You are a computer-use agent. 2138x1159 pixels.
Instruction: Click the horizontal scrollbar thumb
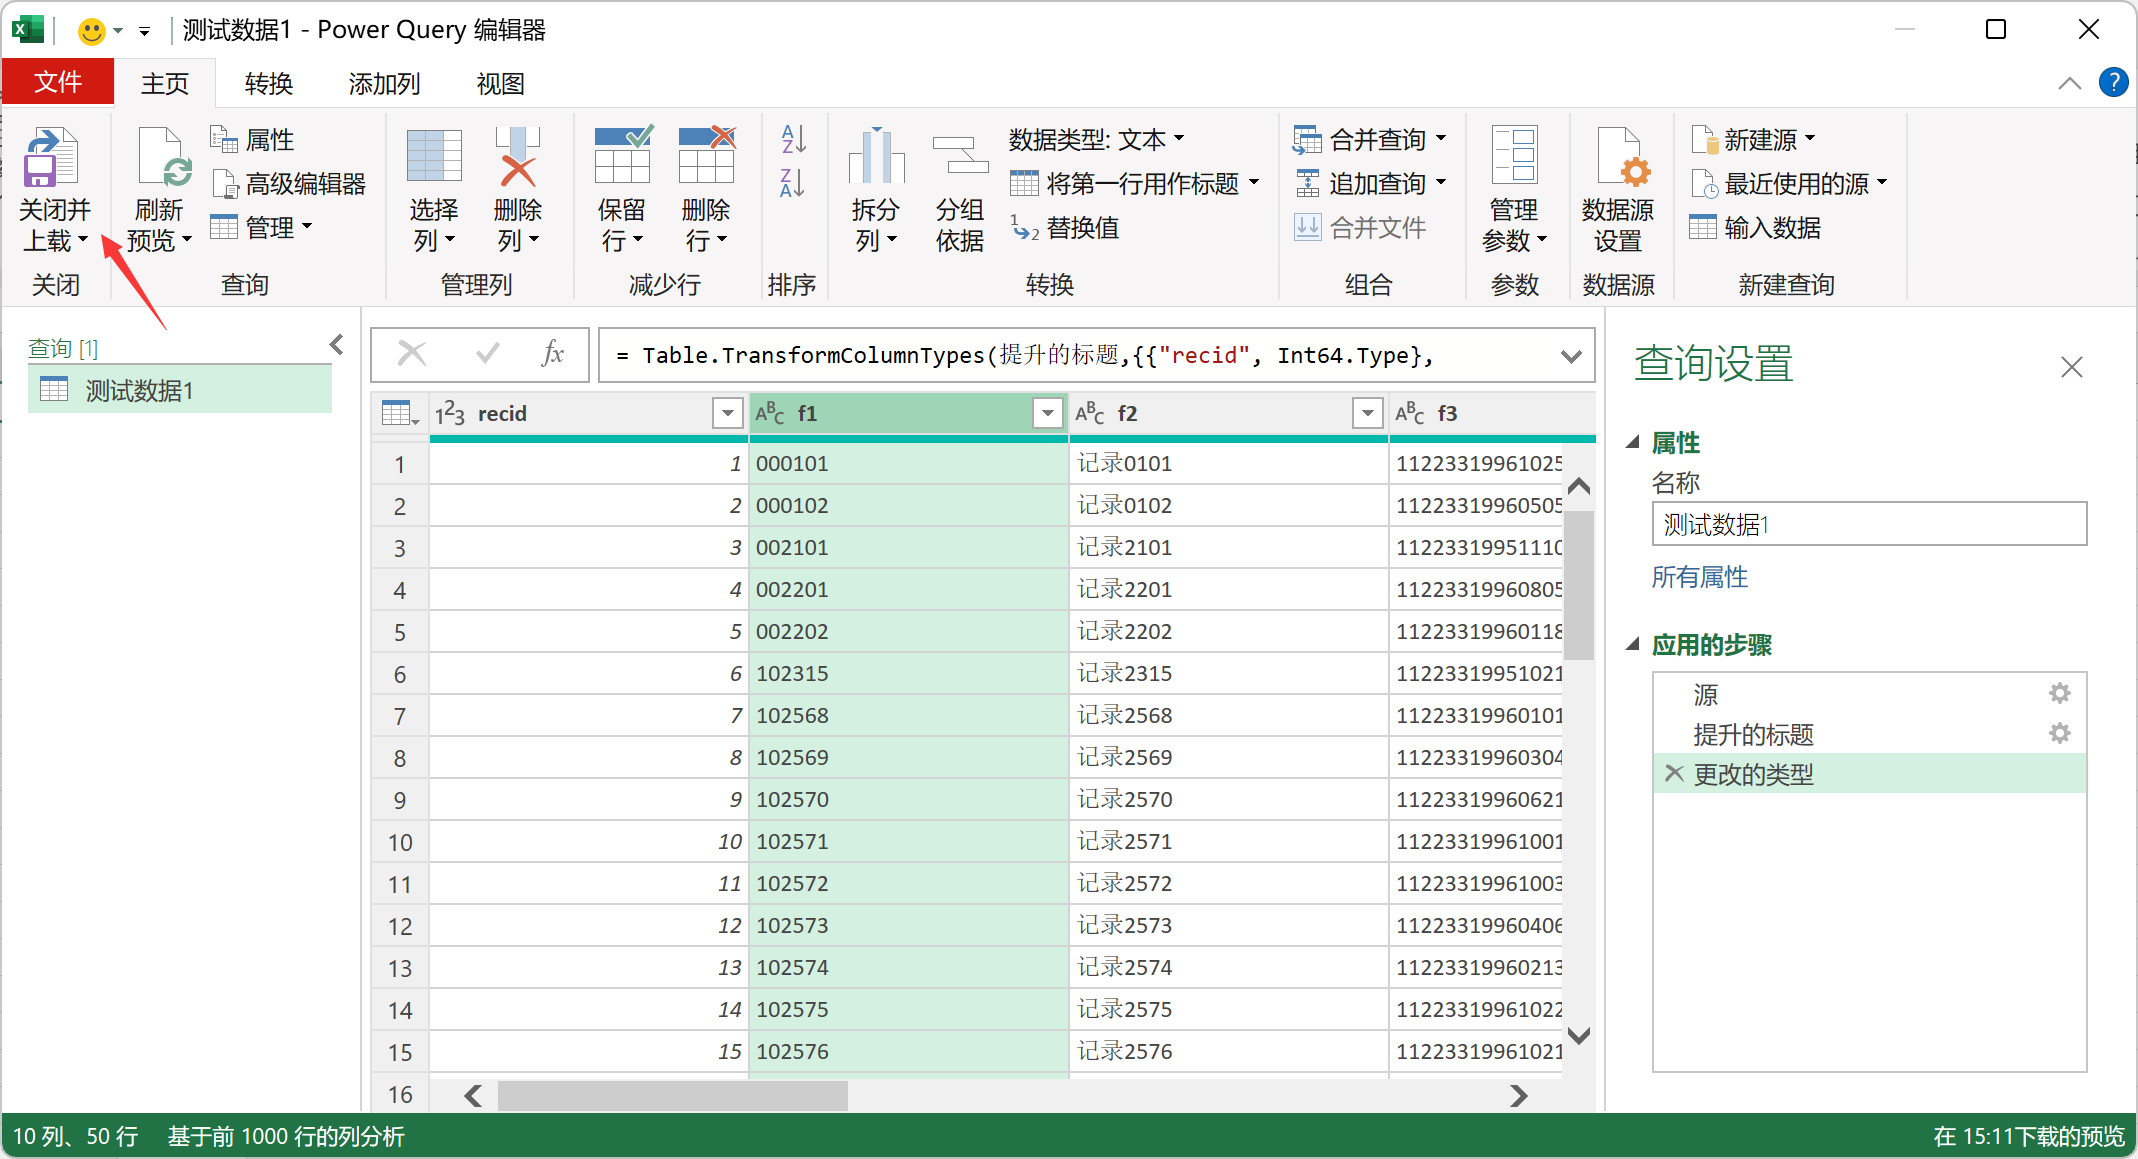pyautogui.click(x=672, y=1096)
